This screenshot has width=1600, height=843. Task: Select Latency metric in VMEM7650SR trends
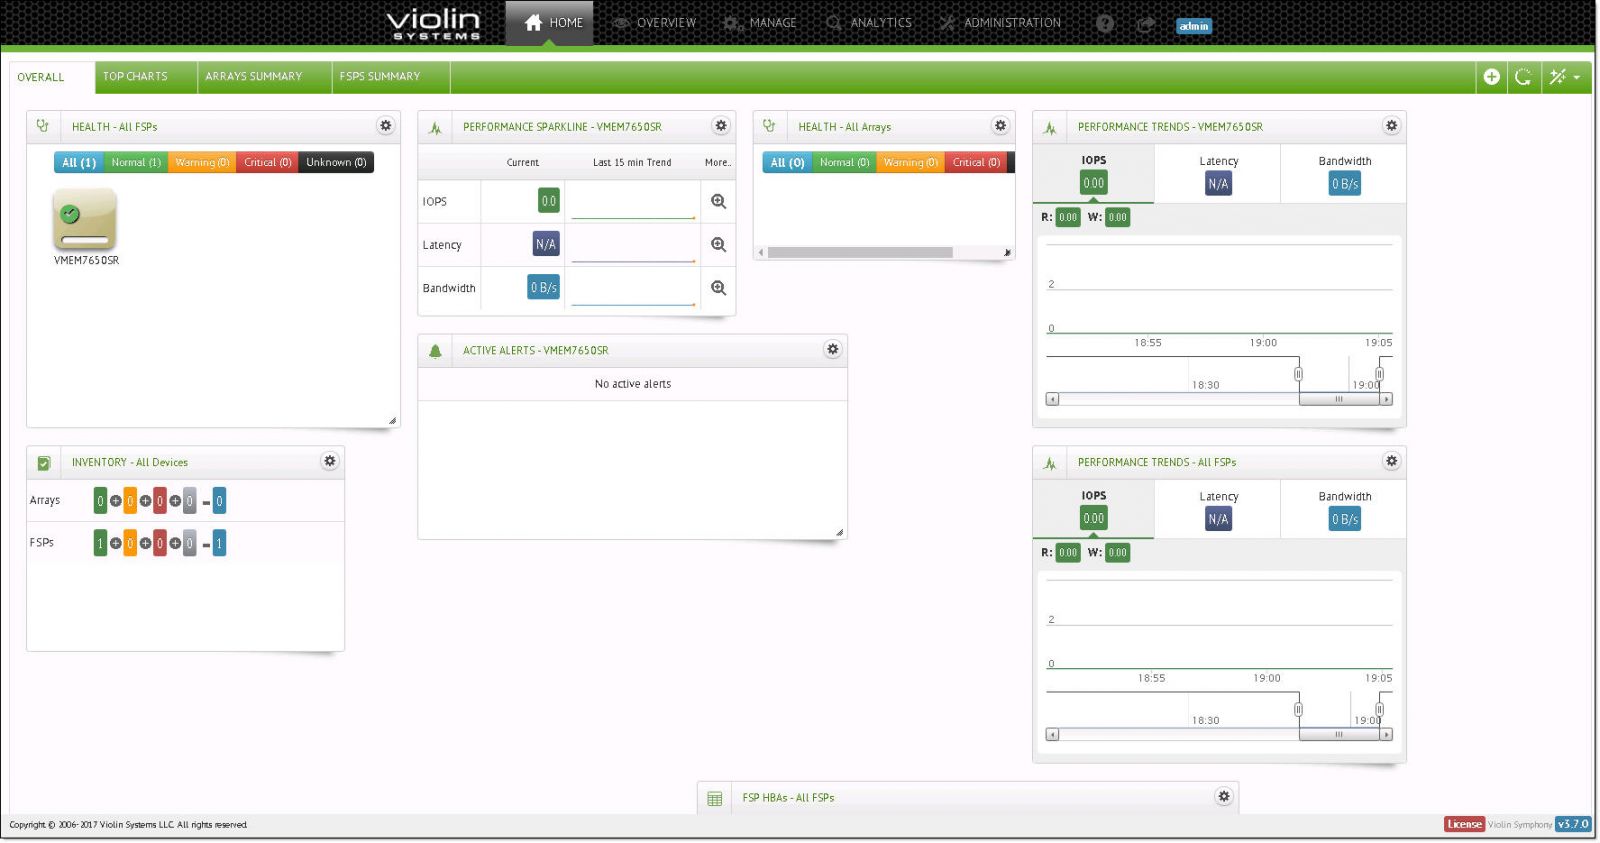click(1218, 173)
